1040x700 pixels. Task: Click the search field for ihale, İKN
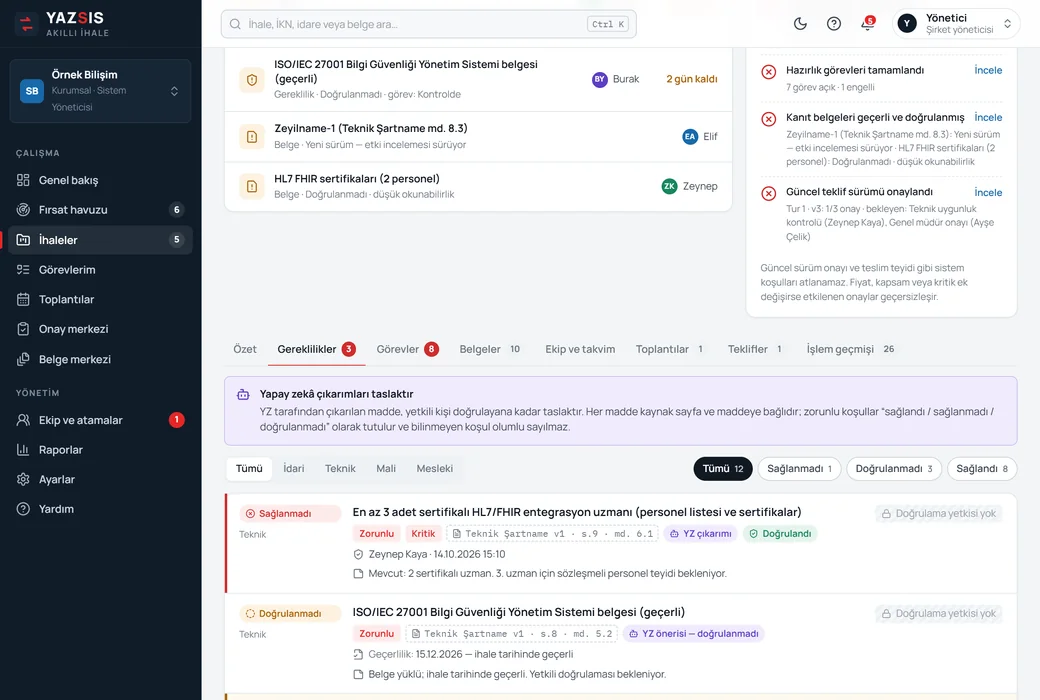coord(428,24)
